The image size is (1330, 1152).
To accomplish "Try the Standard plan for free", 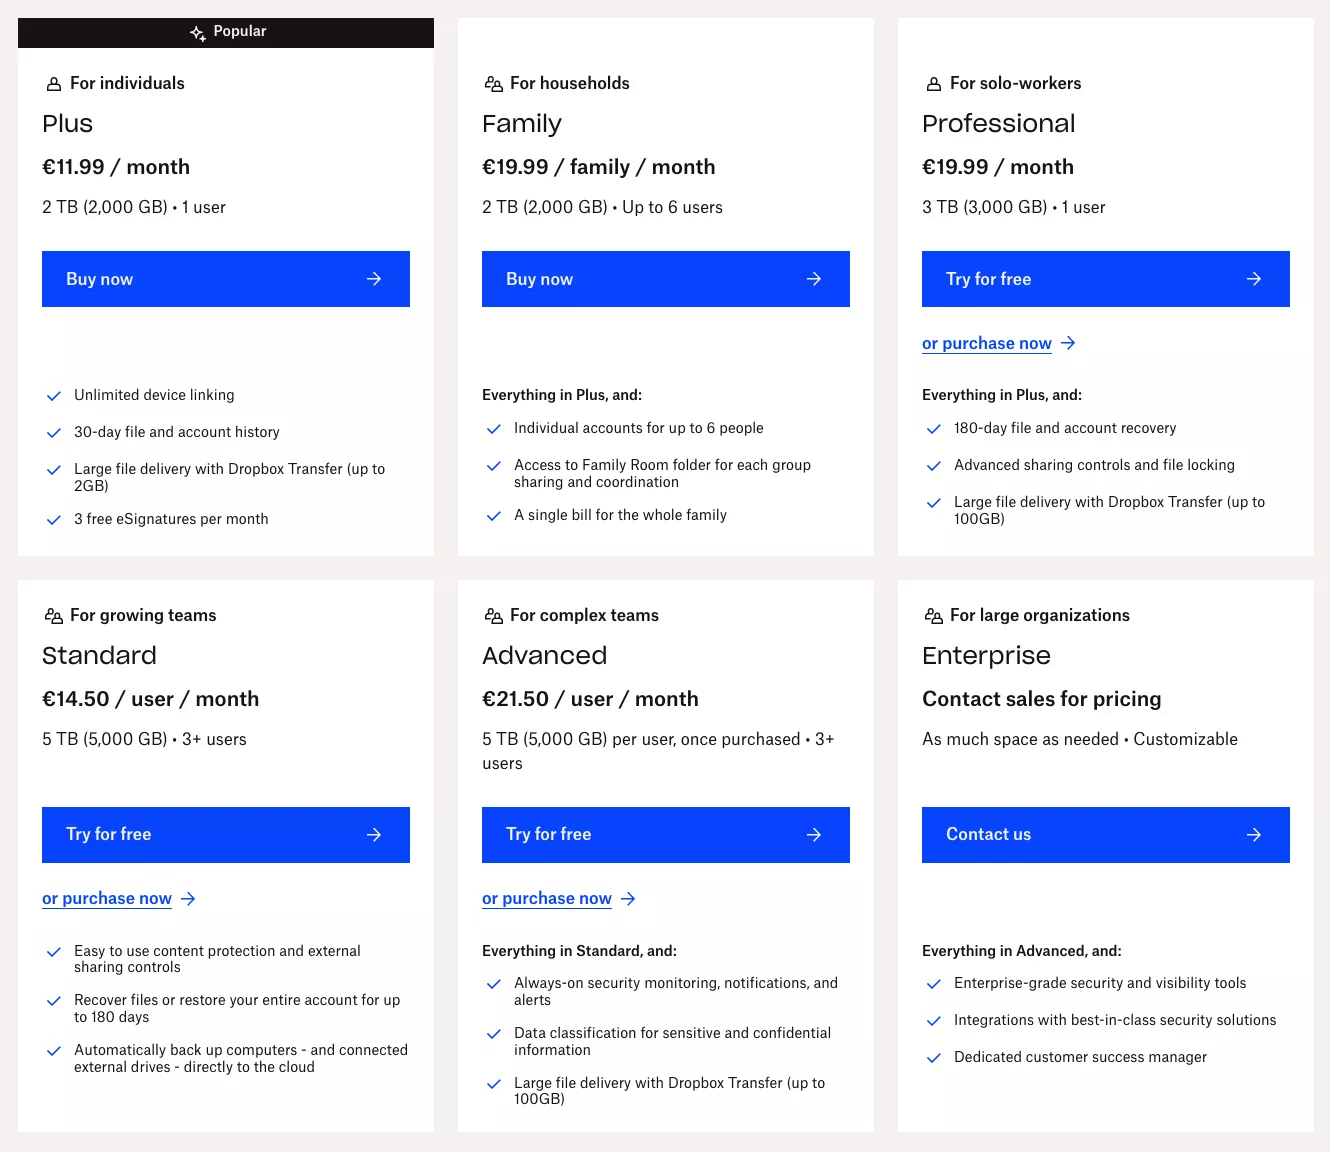I will click(226, 835).
